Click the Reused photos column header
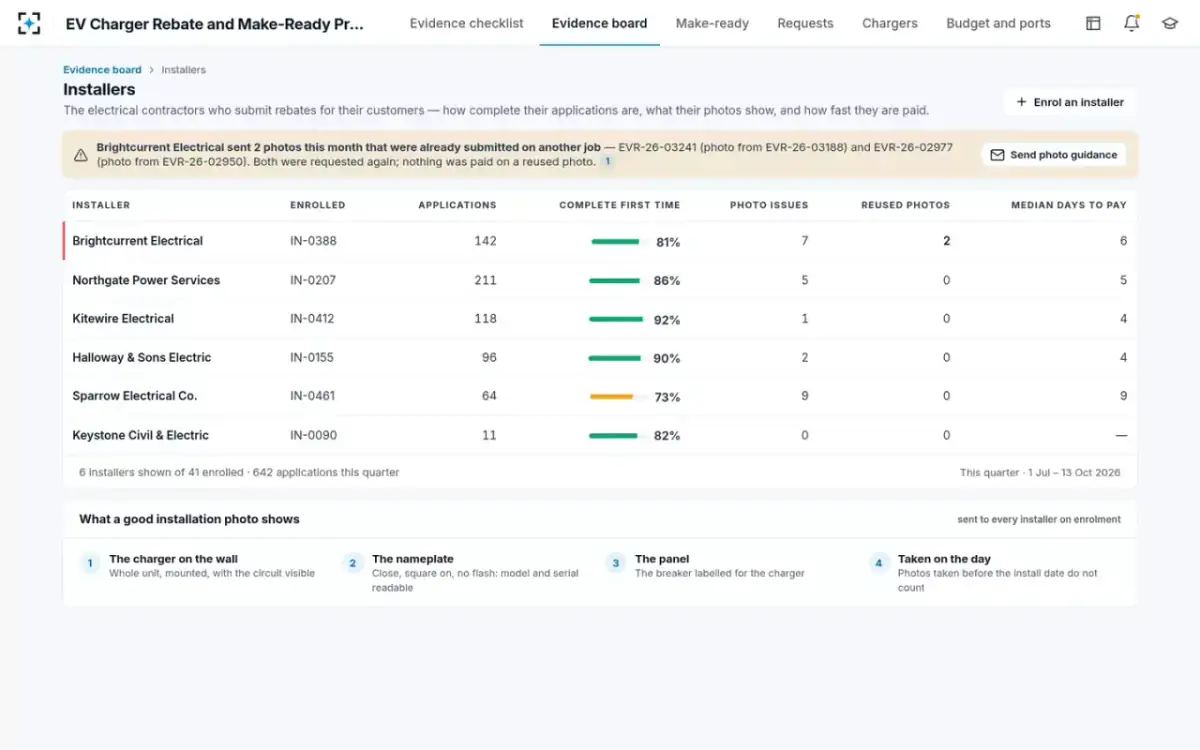The height and width of the screenshot is (750, 1200). (905, 205)
